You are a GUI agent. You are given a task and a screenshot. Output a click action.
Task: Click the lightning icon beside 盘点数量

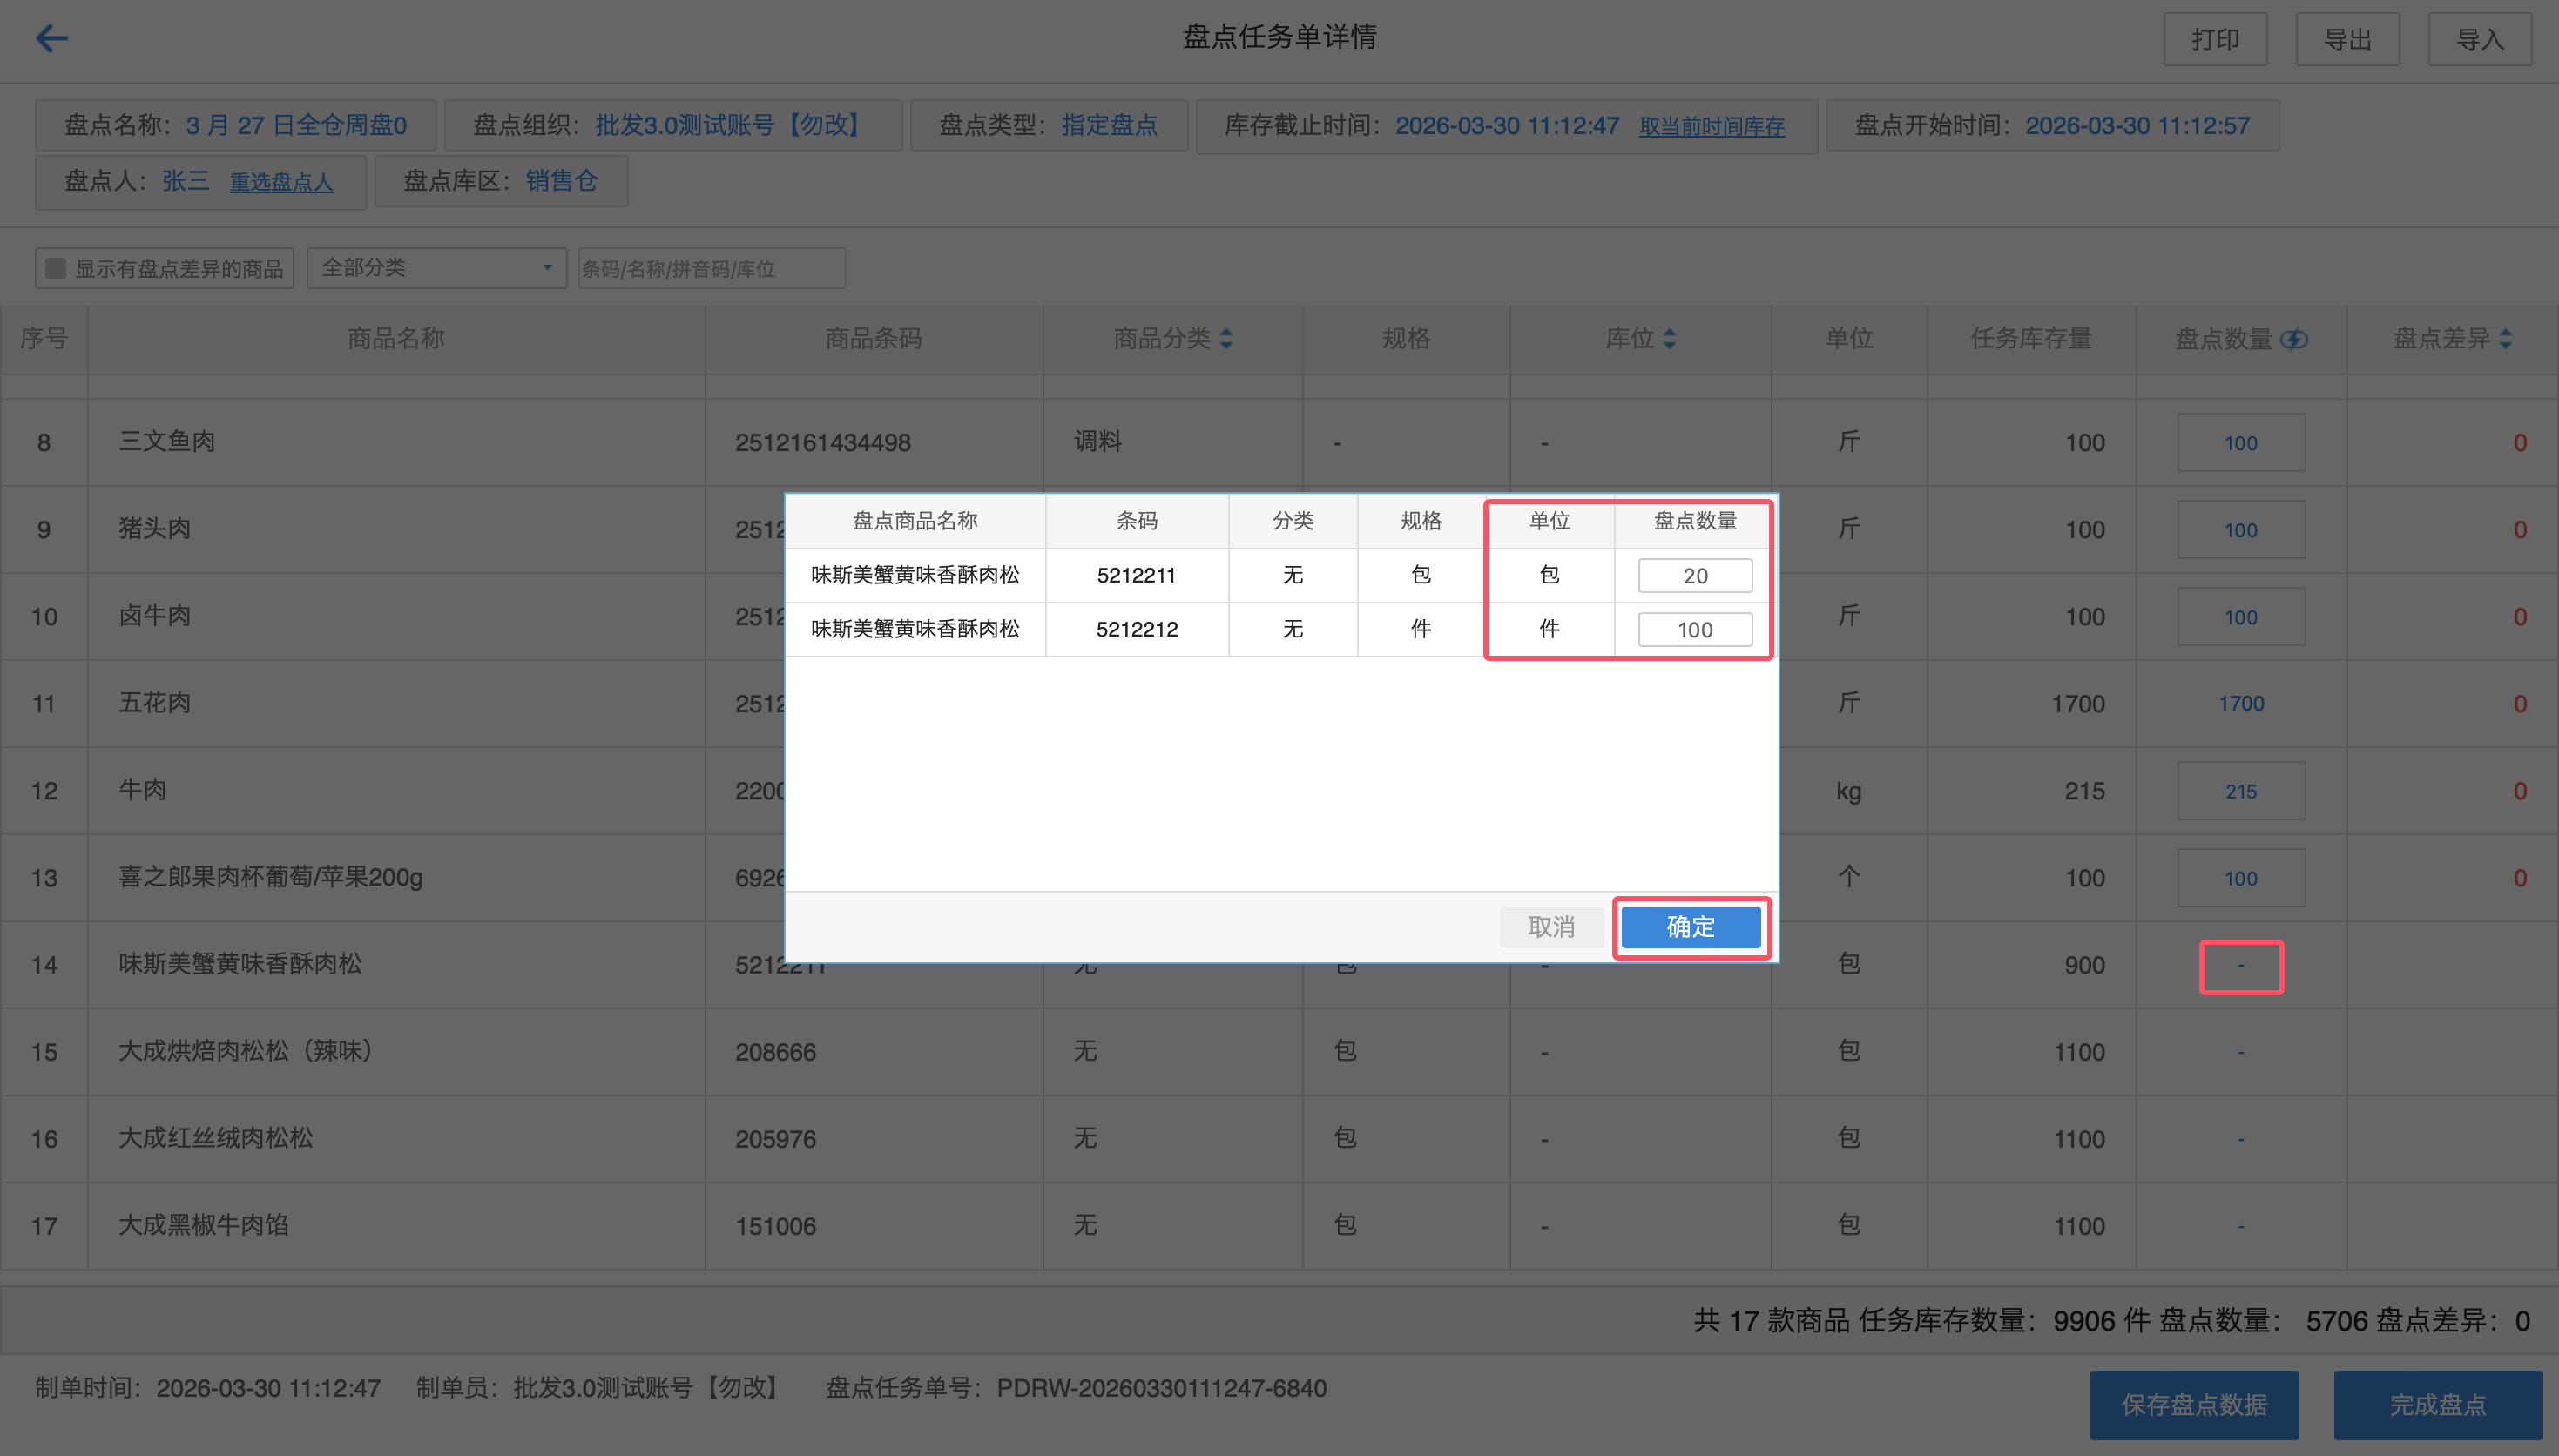[x=2294, y=340]
